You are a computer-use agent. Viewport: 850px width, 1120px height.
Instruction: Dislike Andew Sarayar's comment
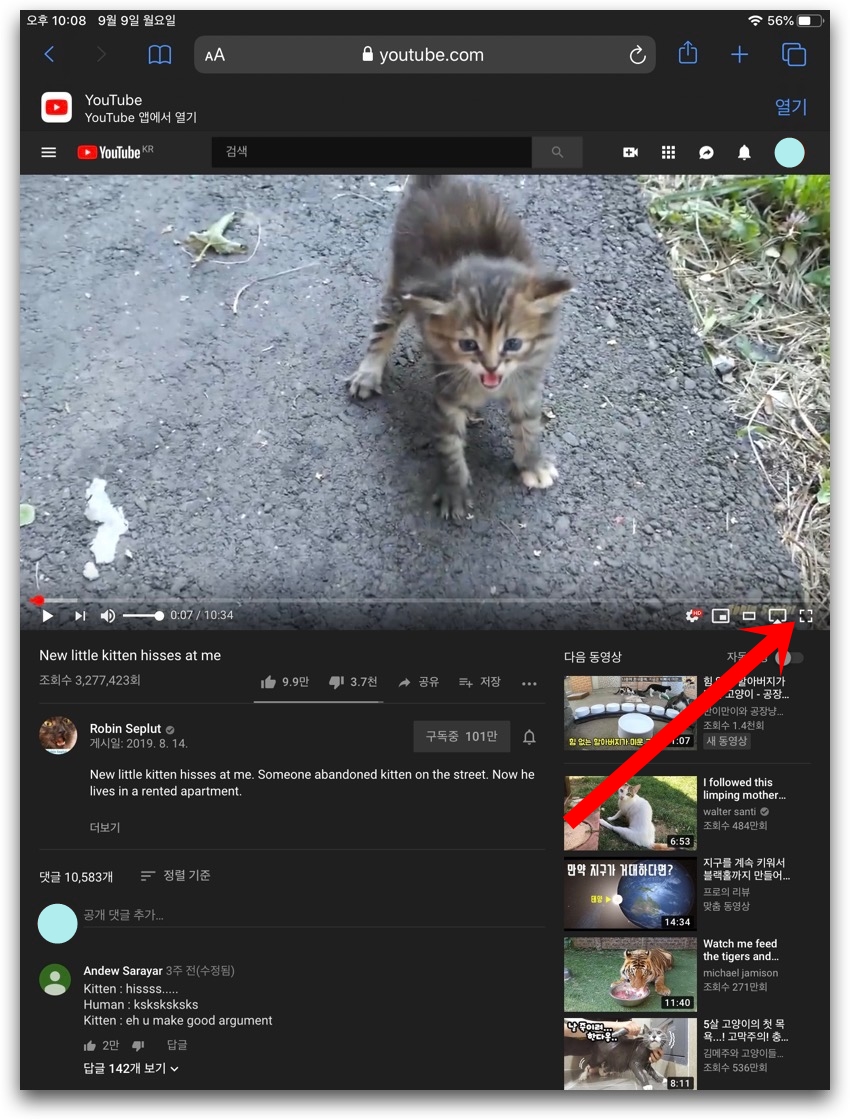tap(138, 1046)
